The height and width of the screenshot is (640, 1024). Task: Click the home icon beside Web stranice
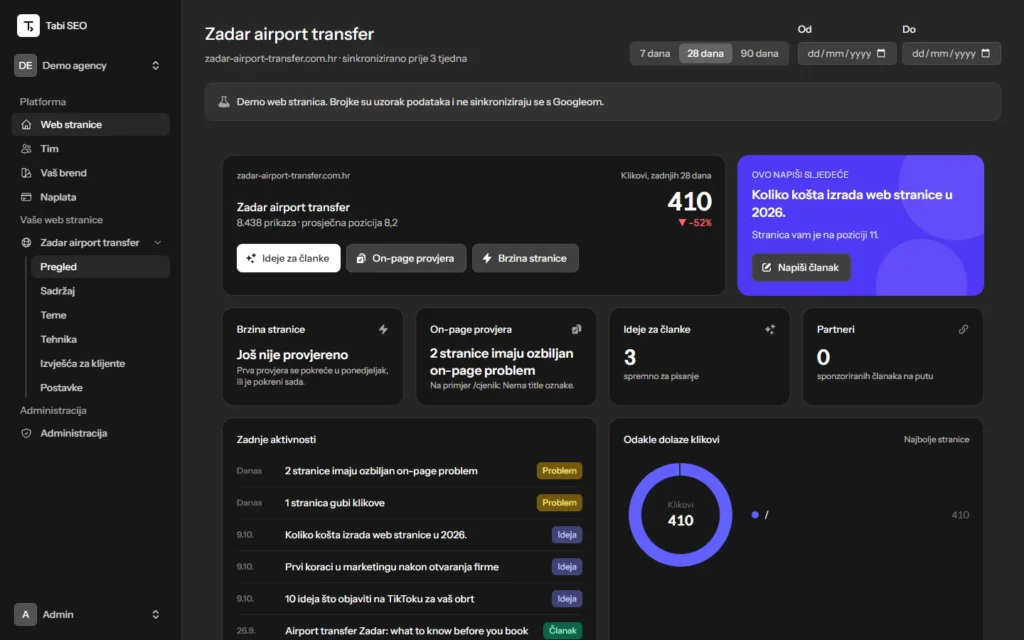[26, 124]
